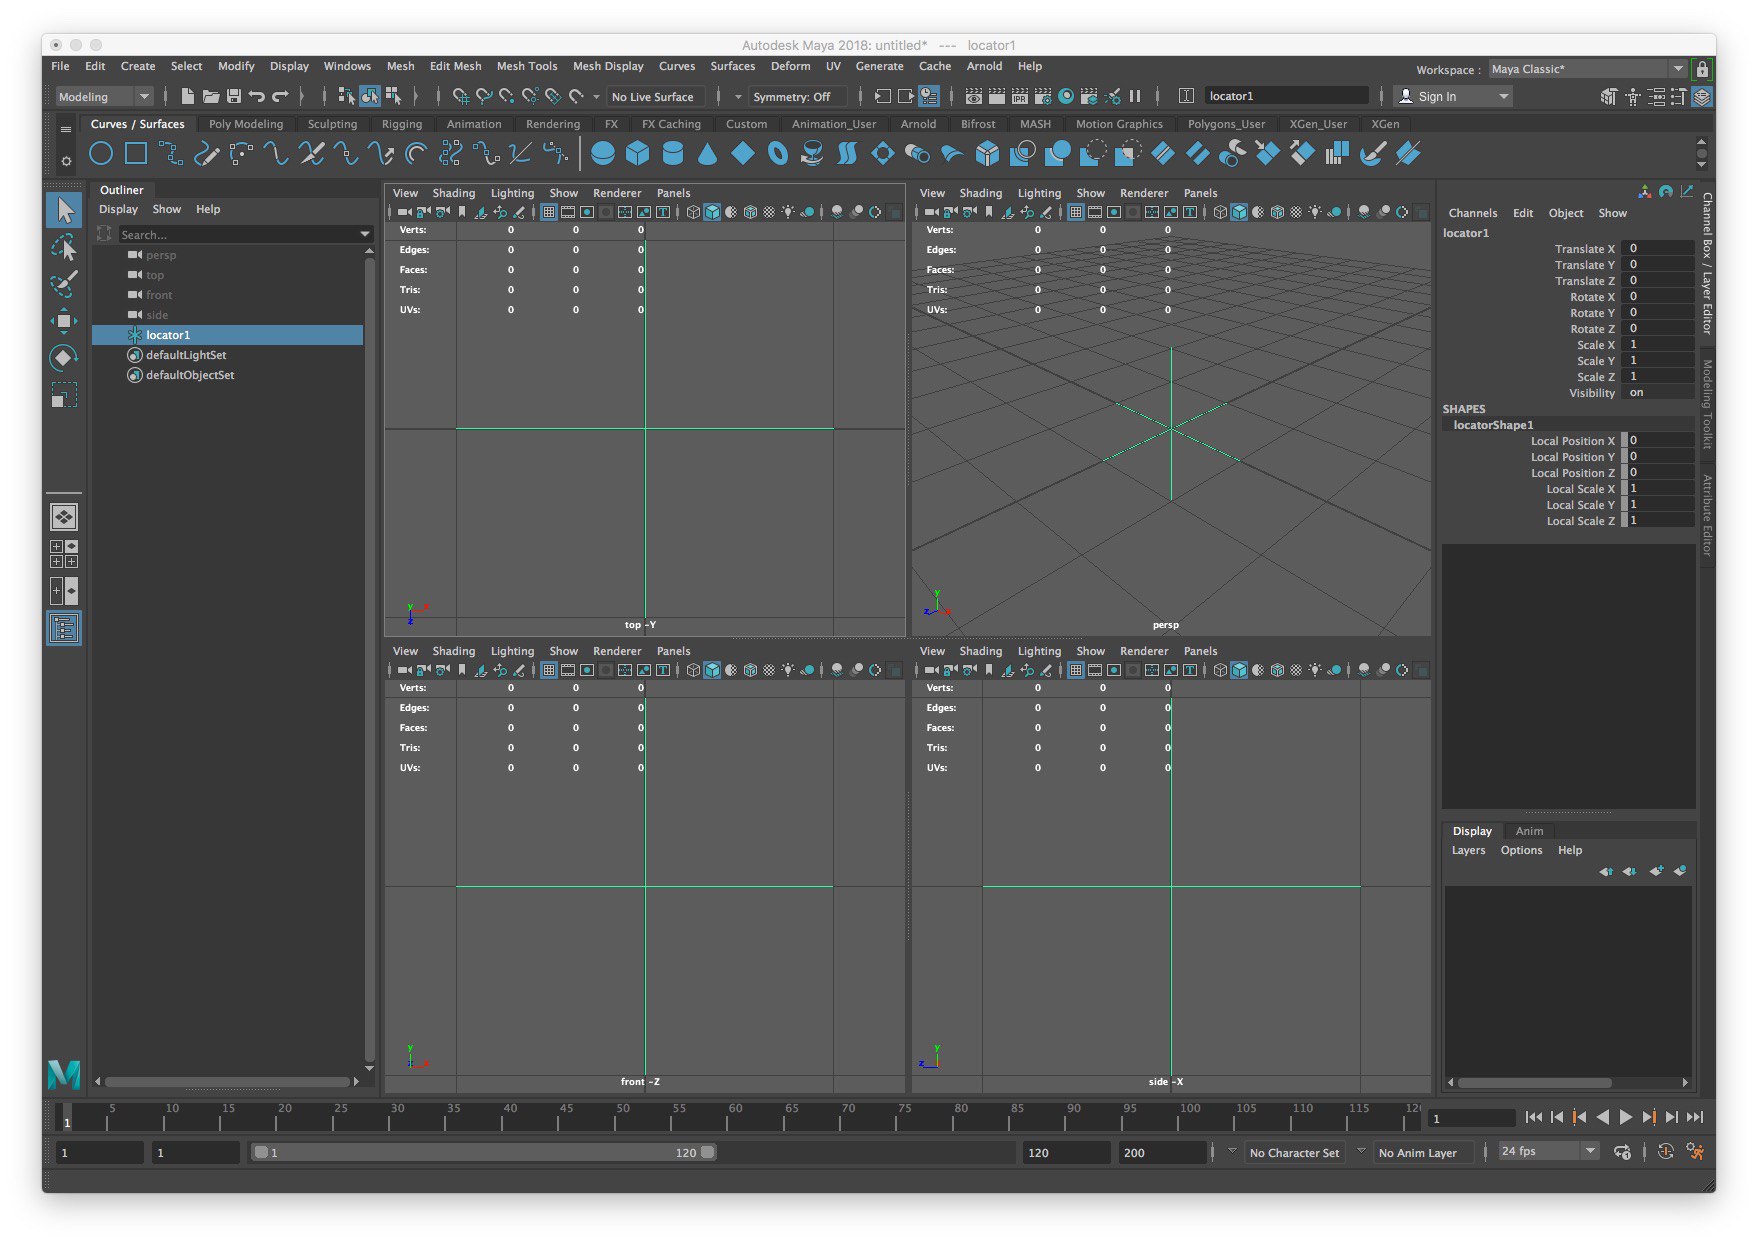
Task: Activate the Select tool arrow in the toolbox
Action: 64,210
